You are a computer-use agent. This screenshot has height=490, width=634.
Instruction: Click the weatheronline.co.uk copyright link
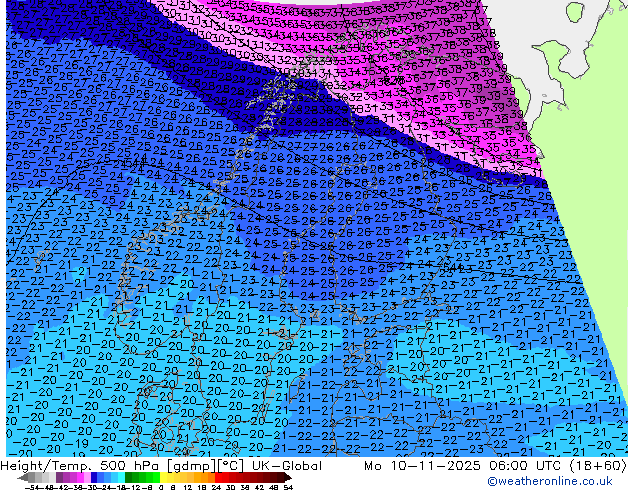tap(550, 481)
